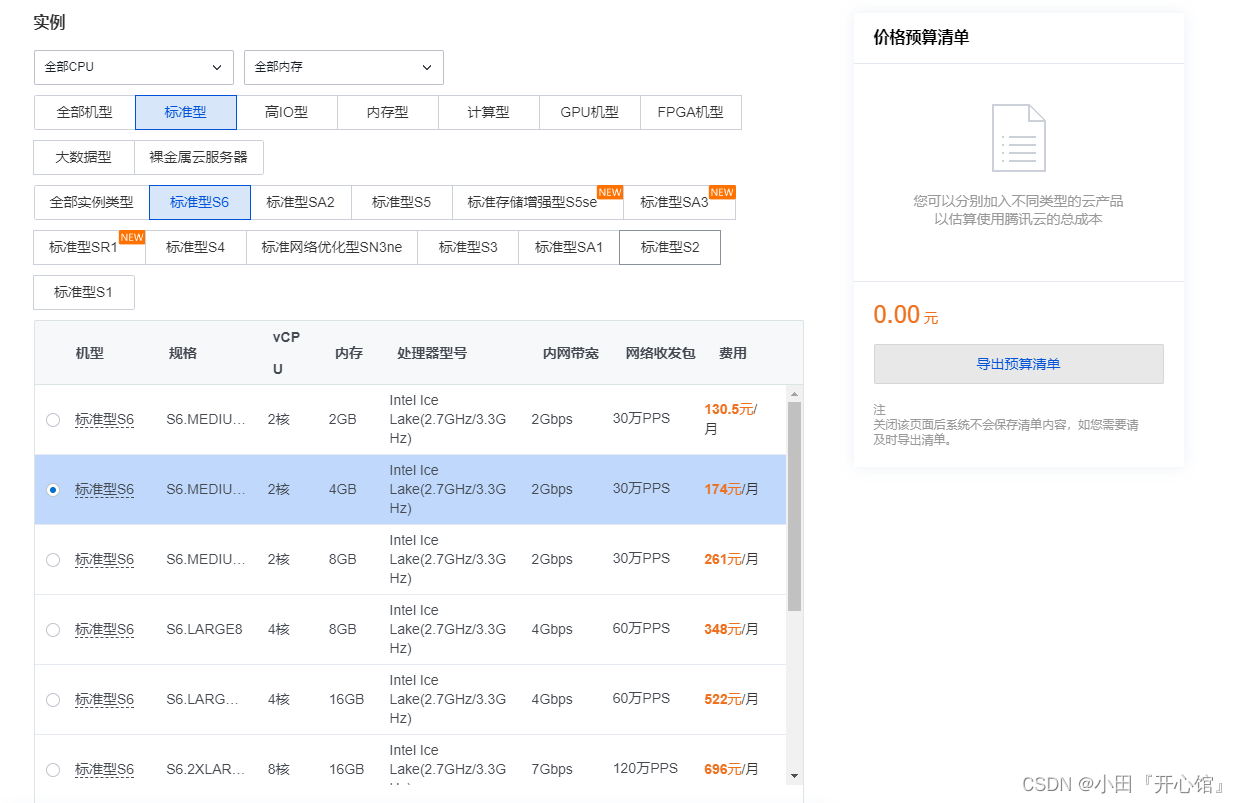1237x803 pixels.
Task: Open the 全部CPU dropdown
Action: (134, 67)
